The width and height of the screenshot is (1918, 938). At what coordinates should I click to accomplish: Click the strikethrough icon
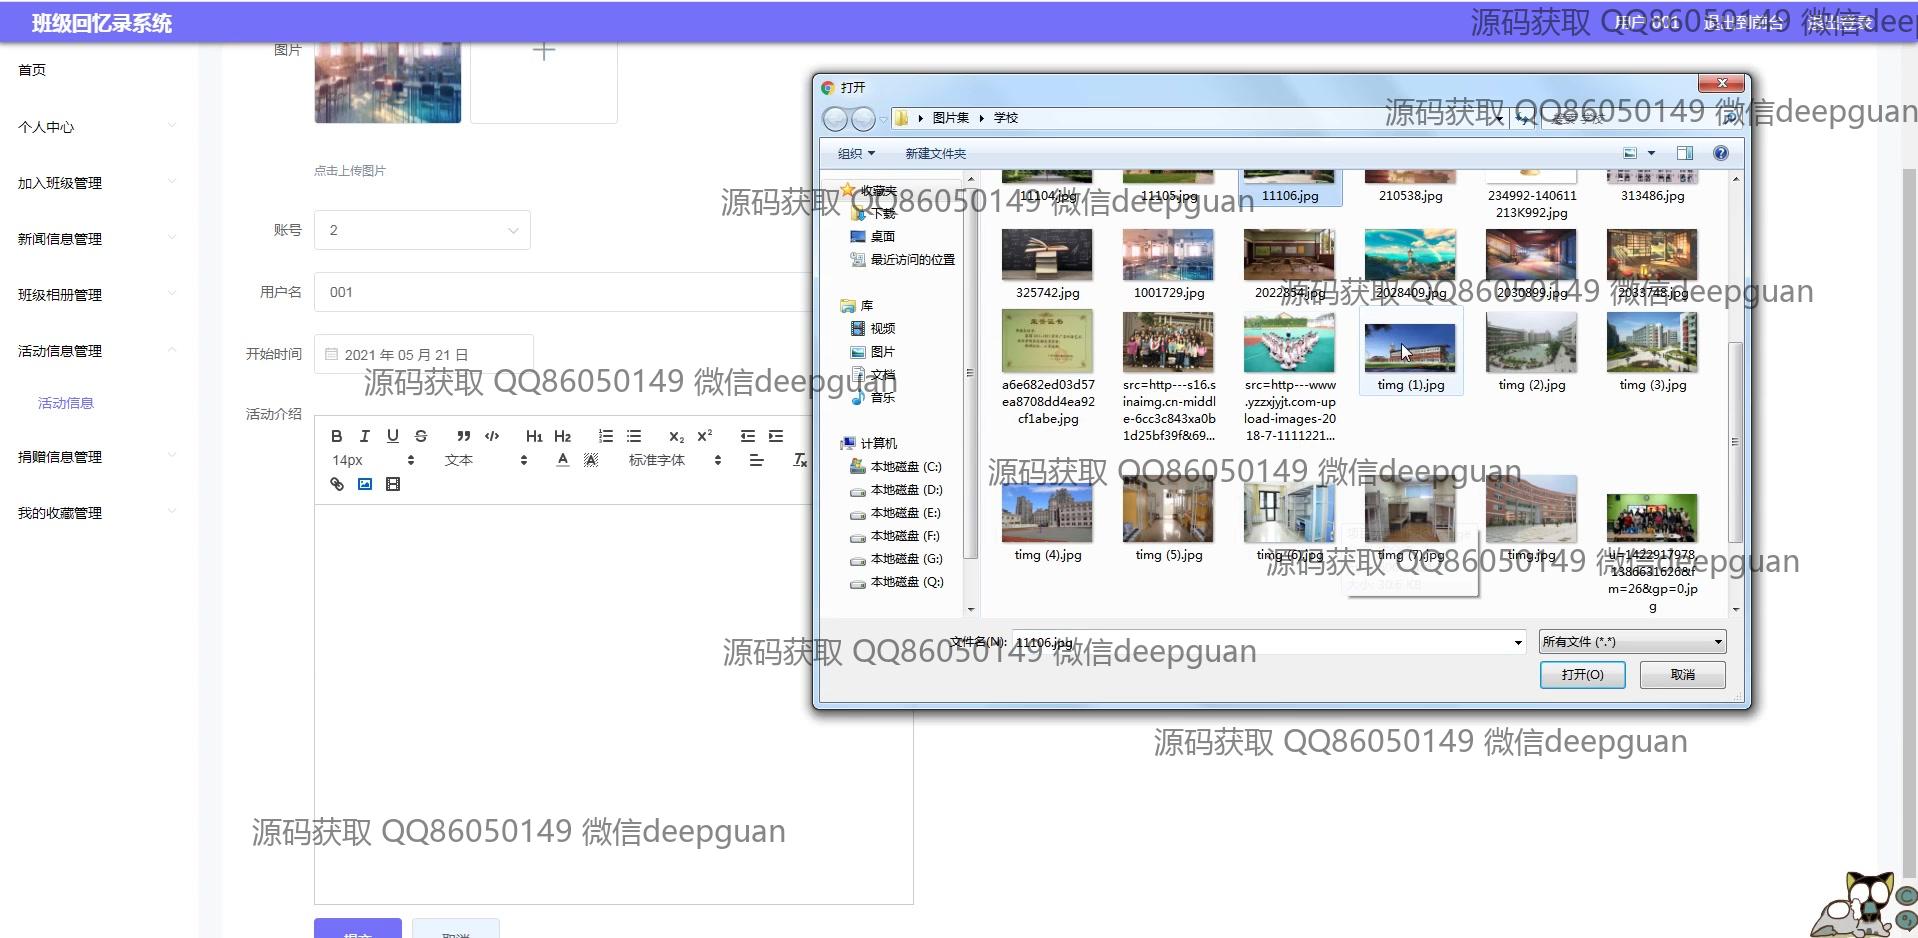point(421,436)
